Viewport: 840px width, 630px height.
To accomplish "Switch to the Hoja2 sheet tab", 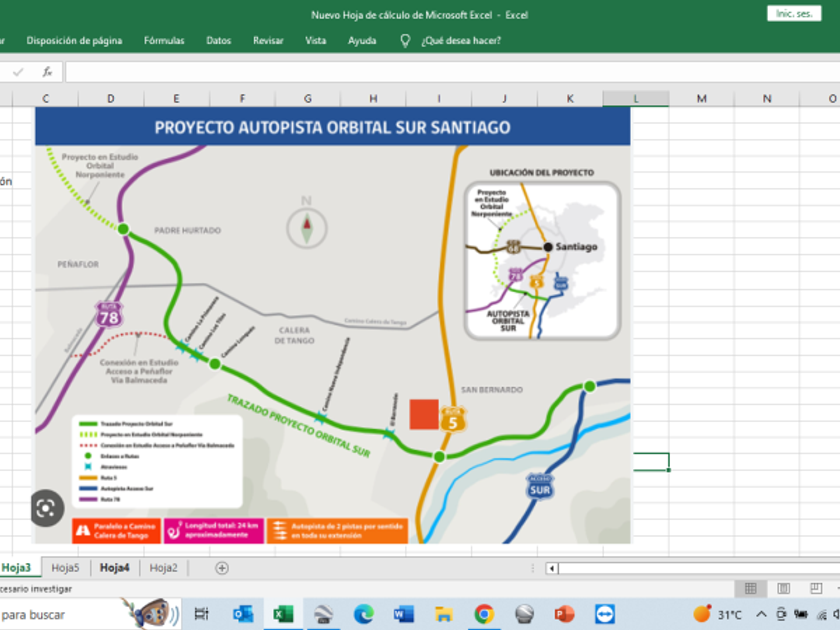I will click(x=163, y=568).
